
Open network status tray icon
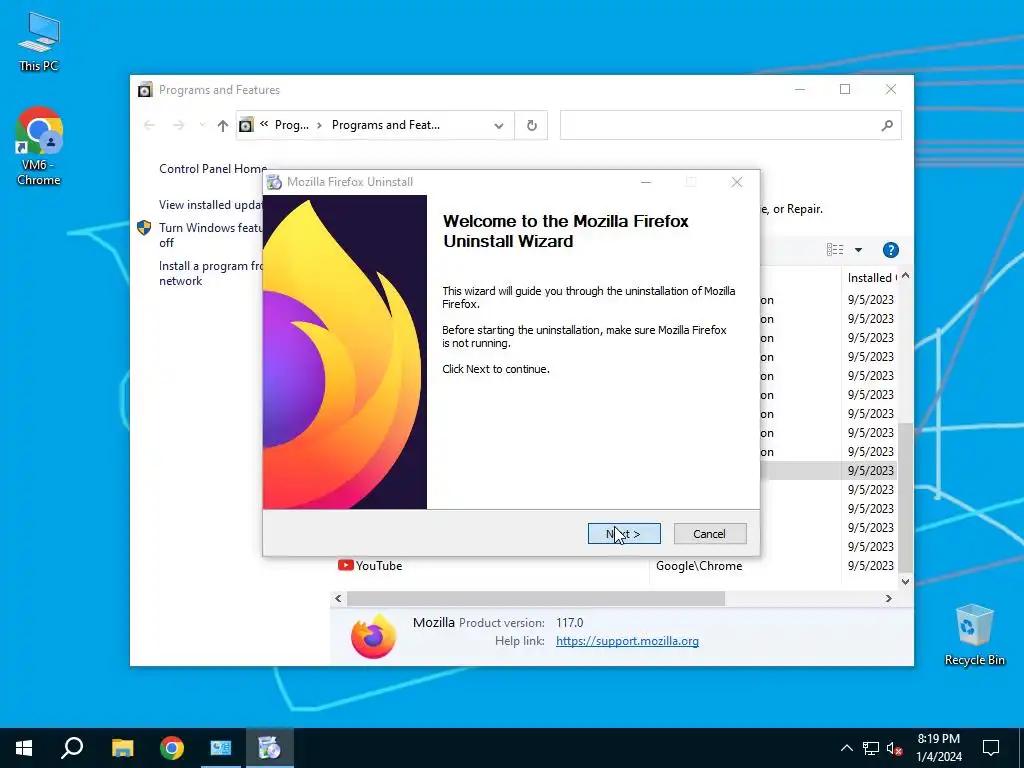871,748
